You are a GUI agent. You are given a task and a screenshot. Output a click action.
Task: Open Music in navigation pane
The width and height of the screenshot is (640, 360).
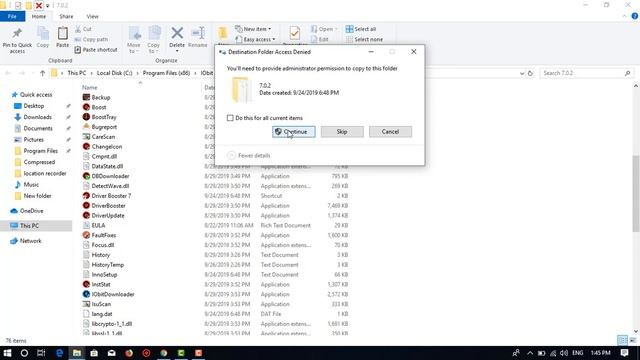pyautogui.click(x=27, y=184)
